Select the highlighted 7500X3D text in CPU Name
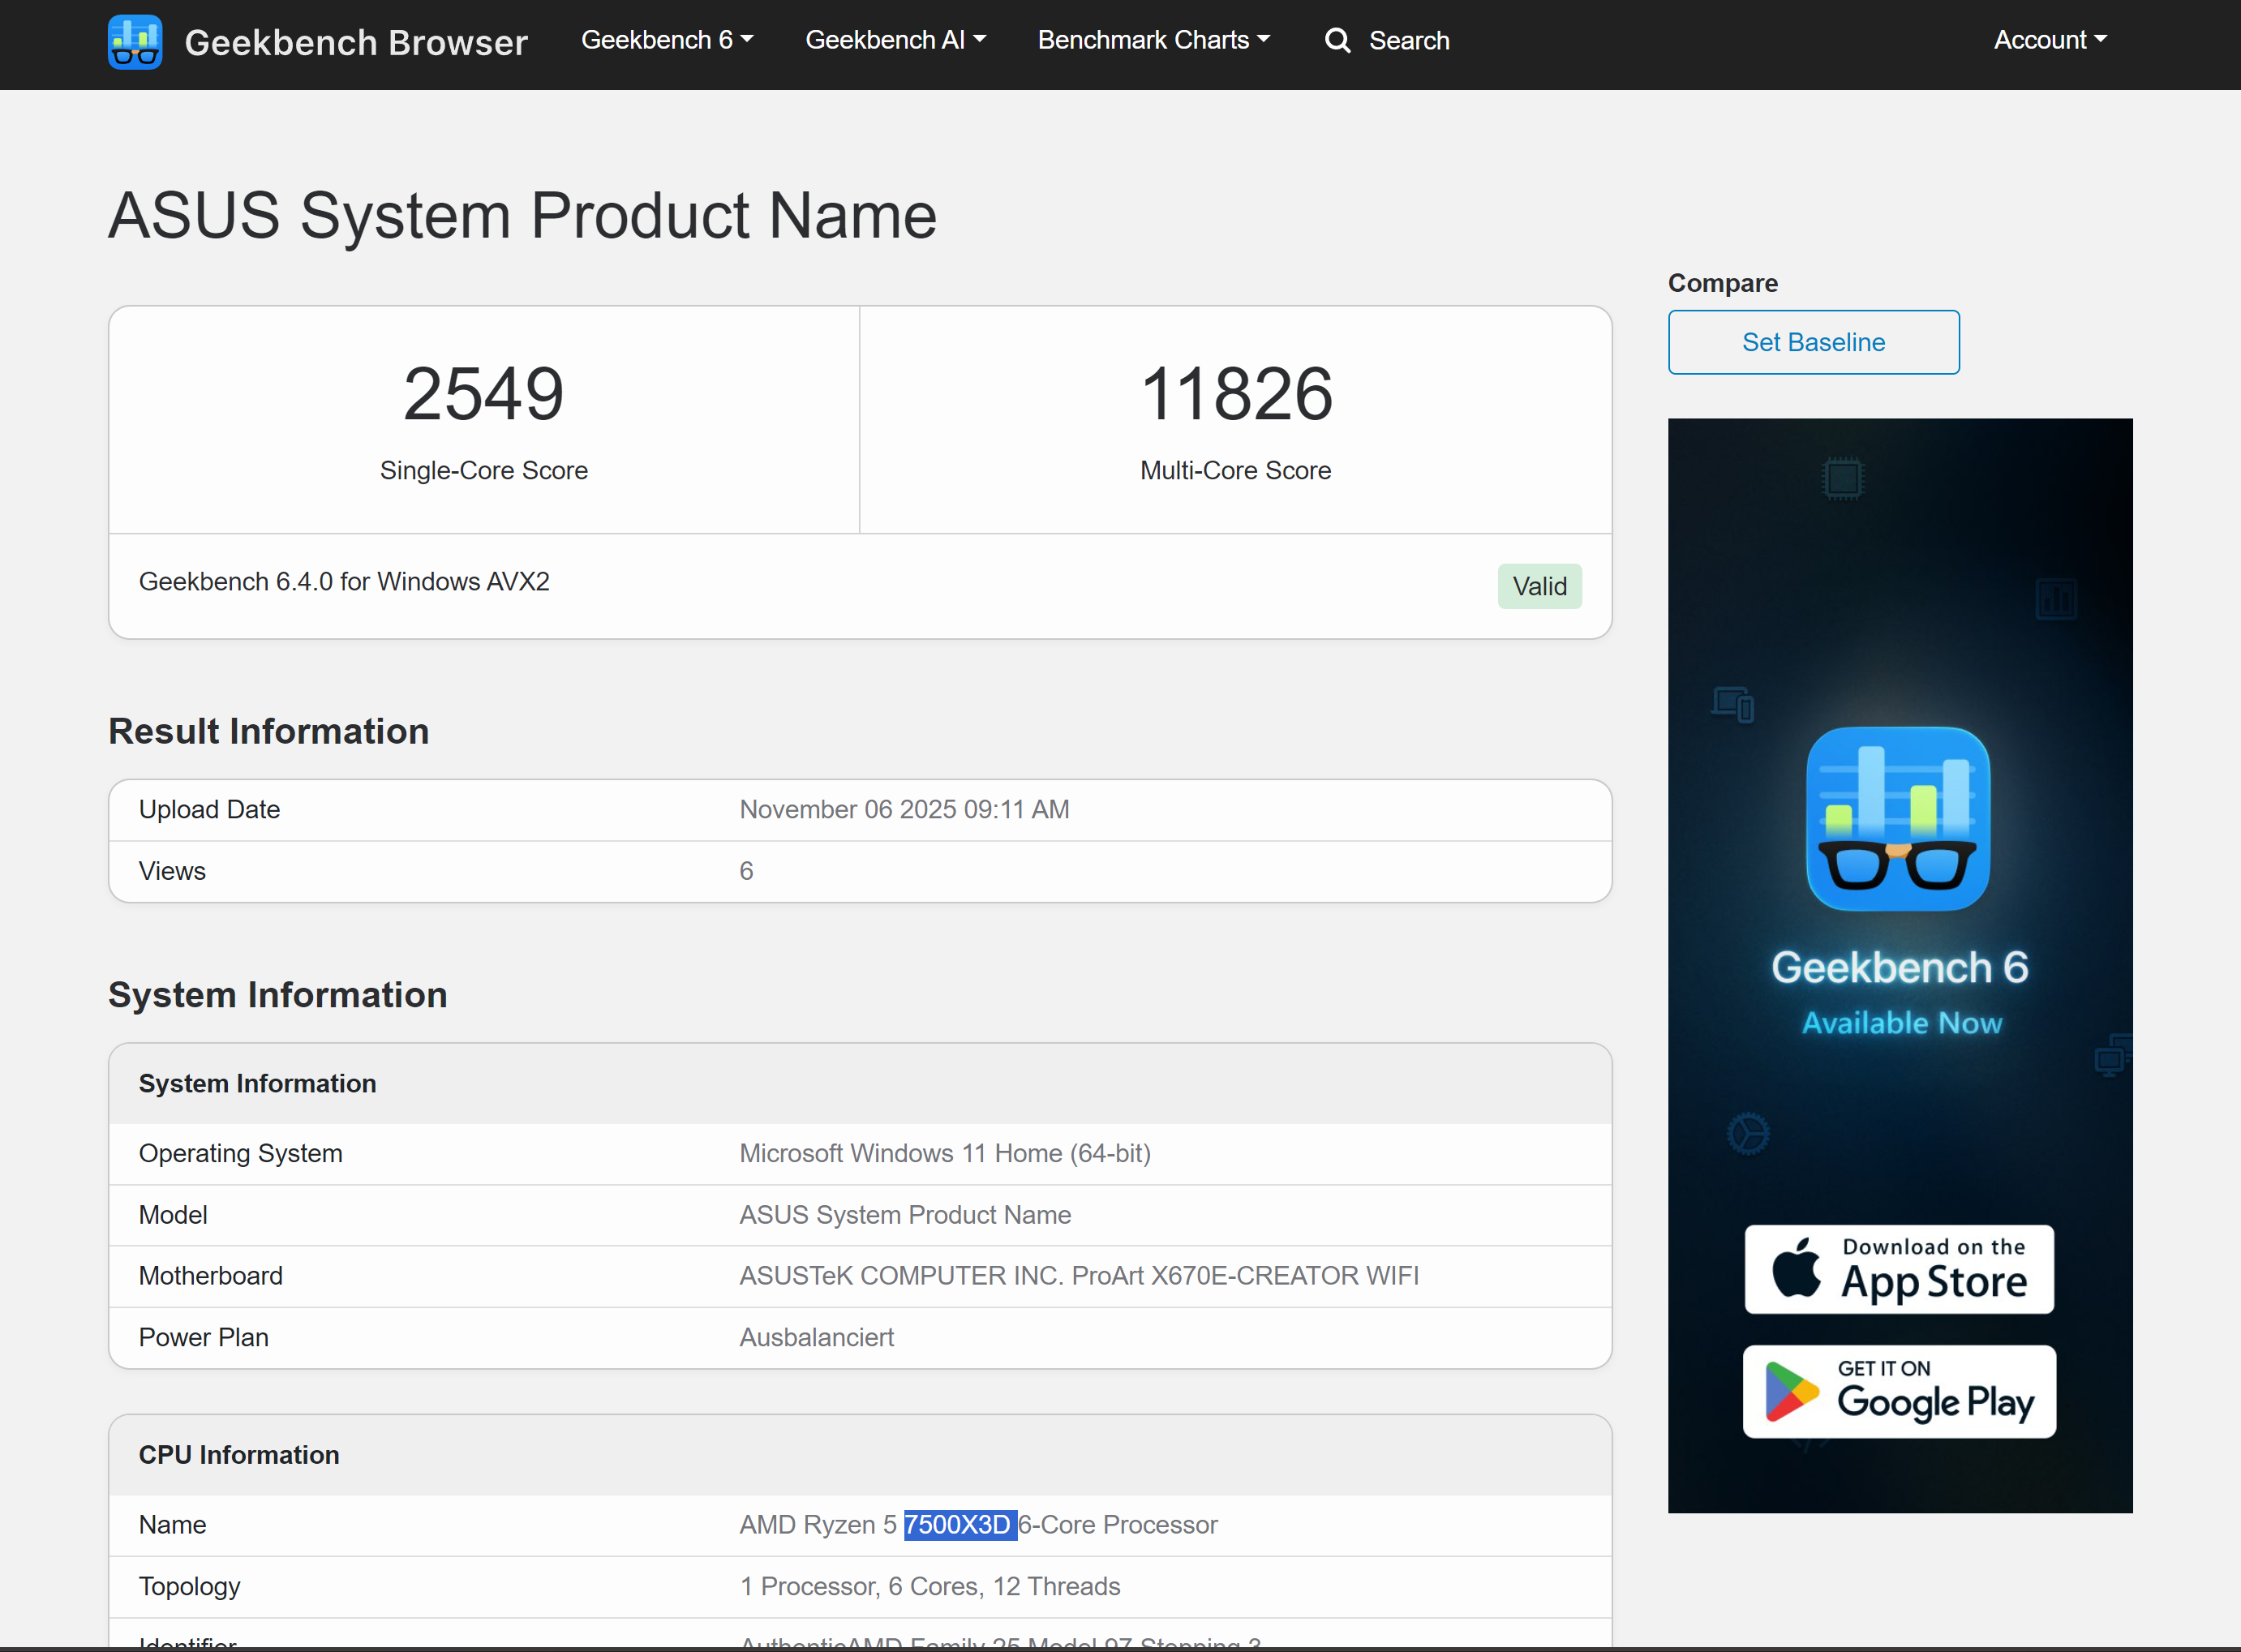The image size is (2241, 1652). point(959,1524)
